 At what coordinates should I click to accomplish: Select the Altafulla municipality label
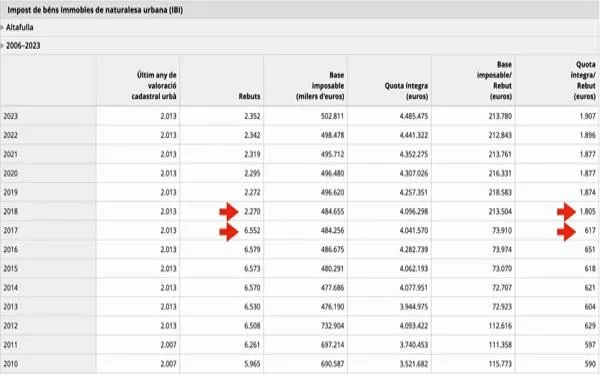20,28
